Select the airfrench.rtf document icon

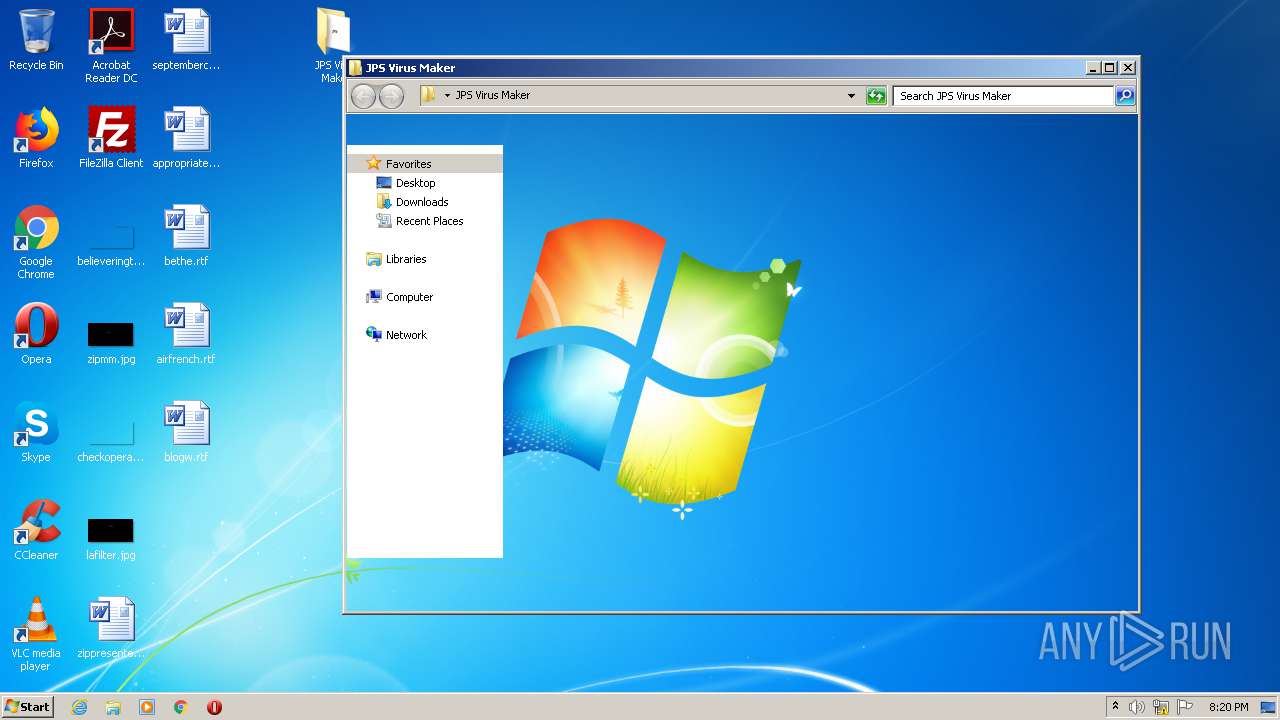(x=186, y=334)
